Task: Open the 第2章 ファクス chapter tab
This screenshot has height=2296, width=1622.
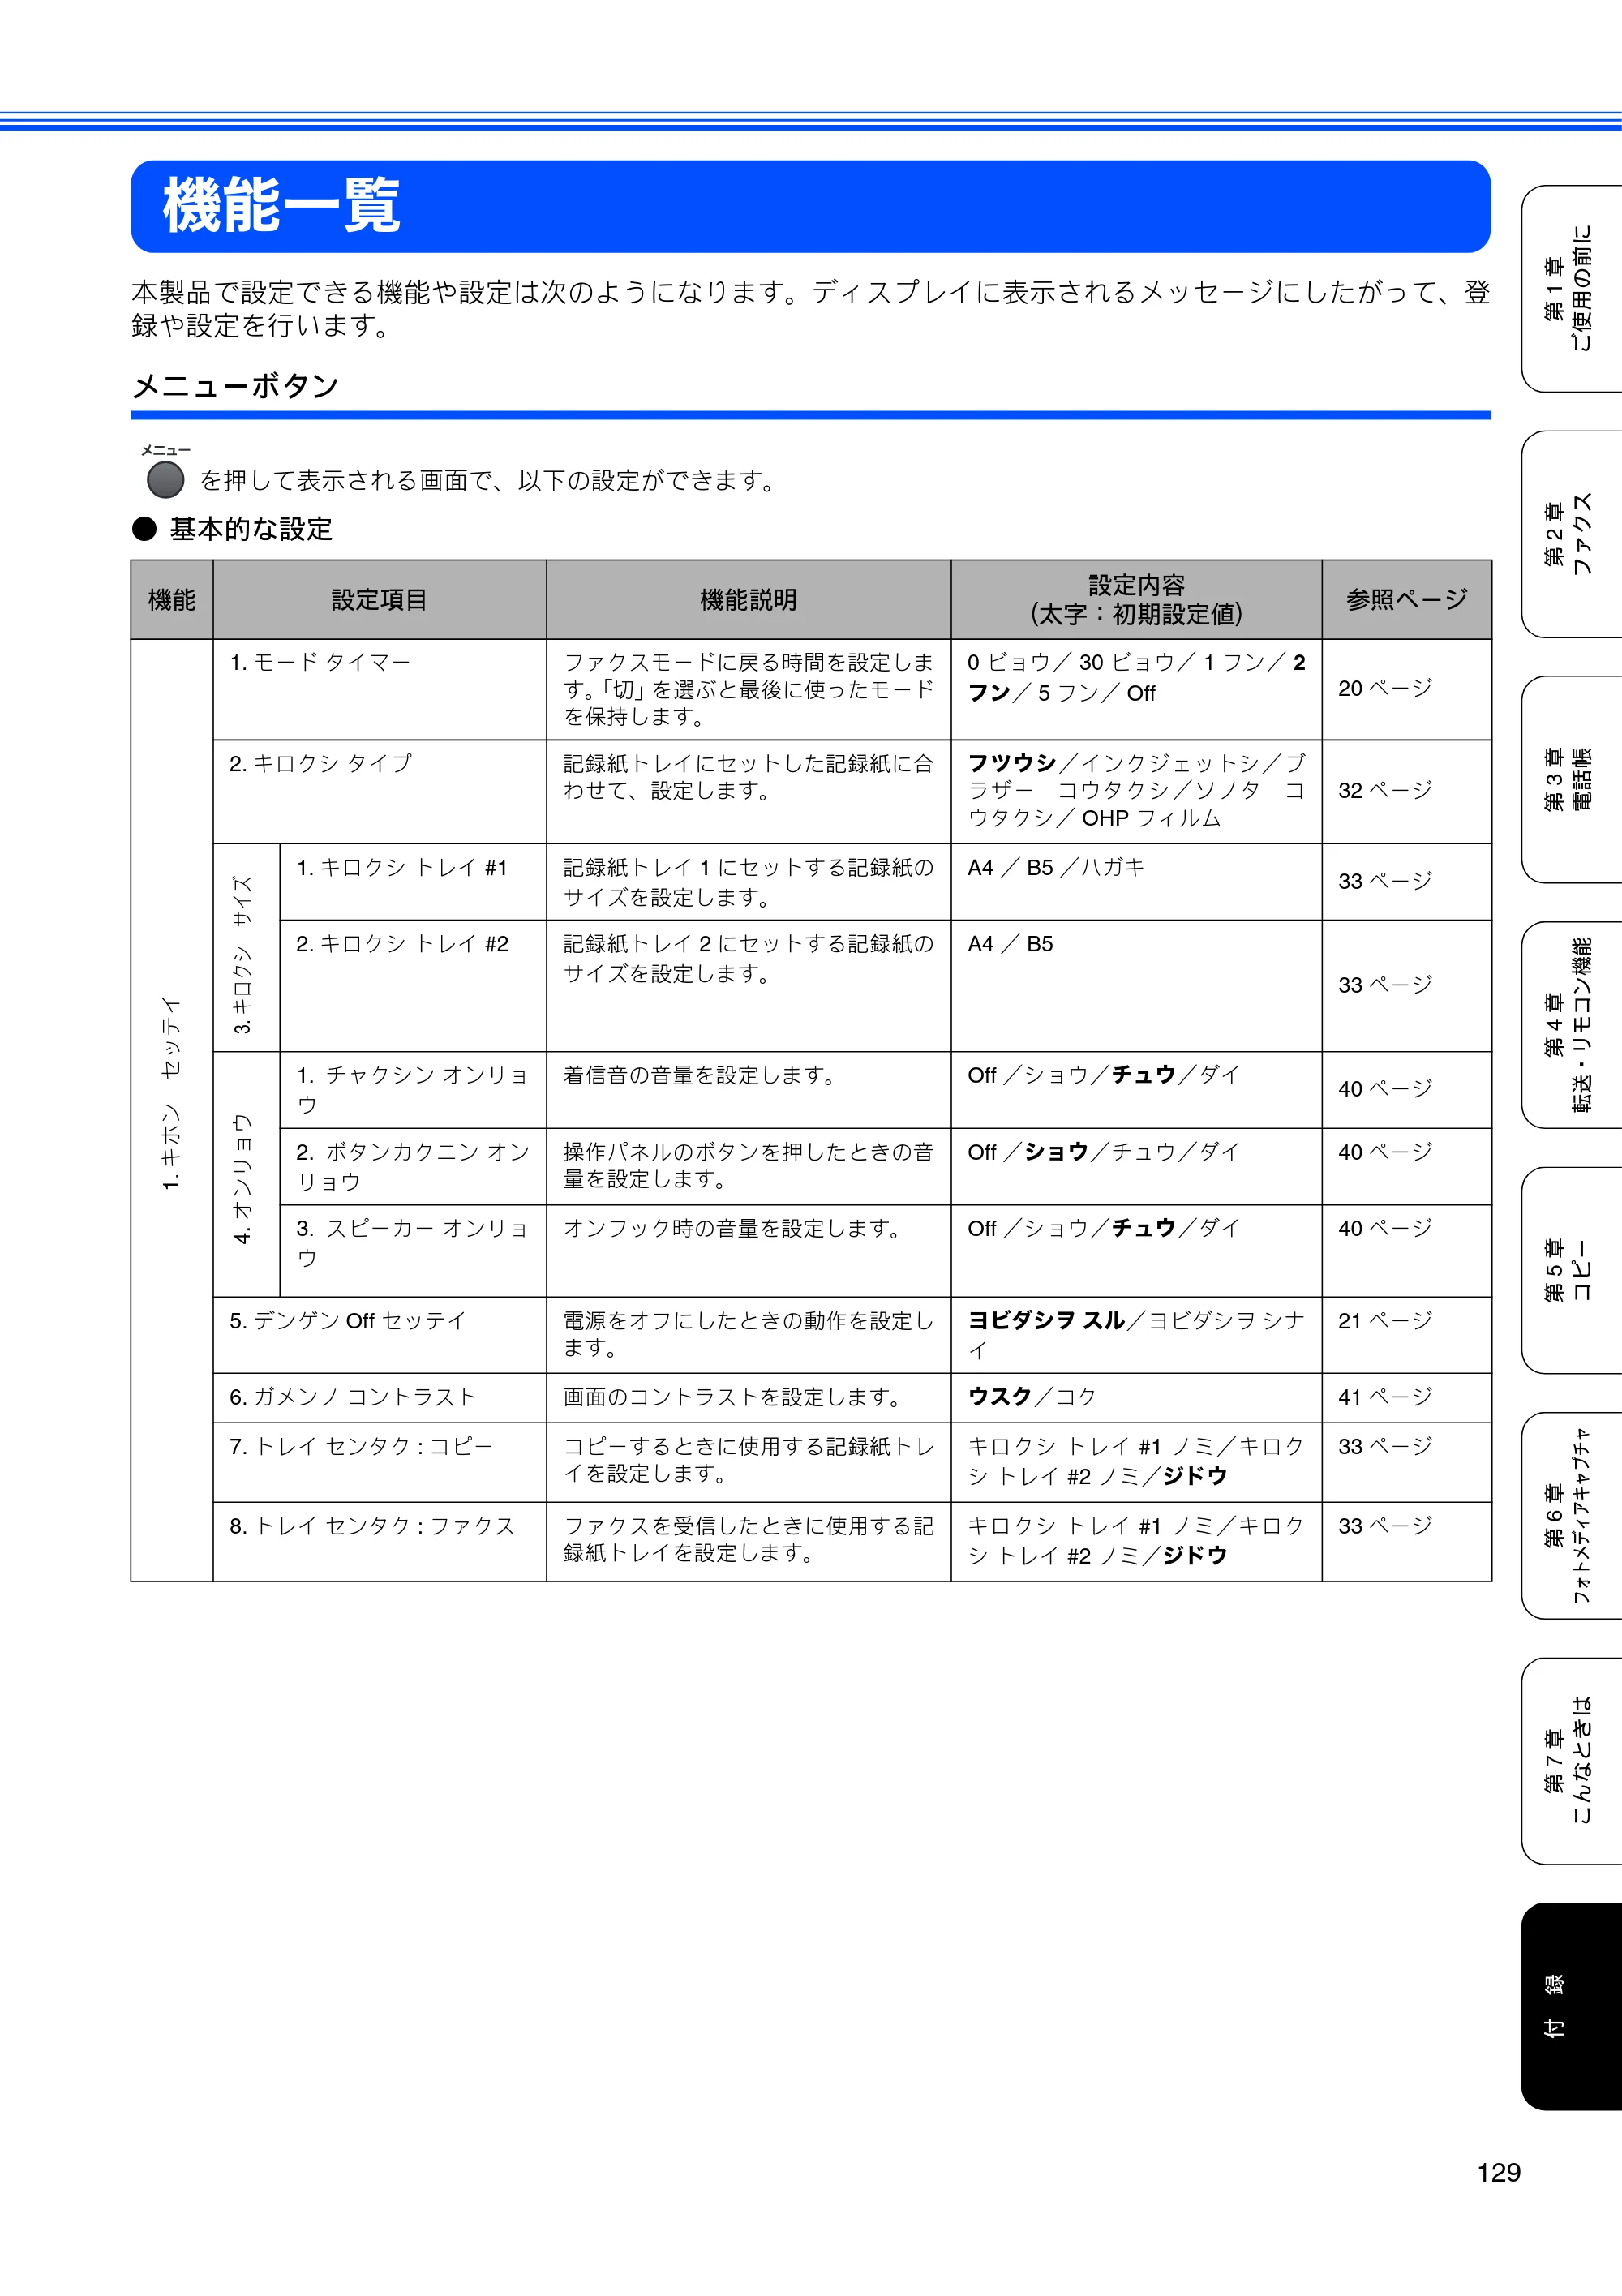Action: 1571,534
